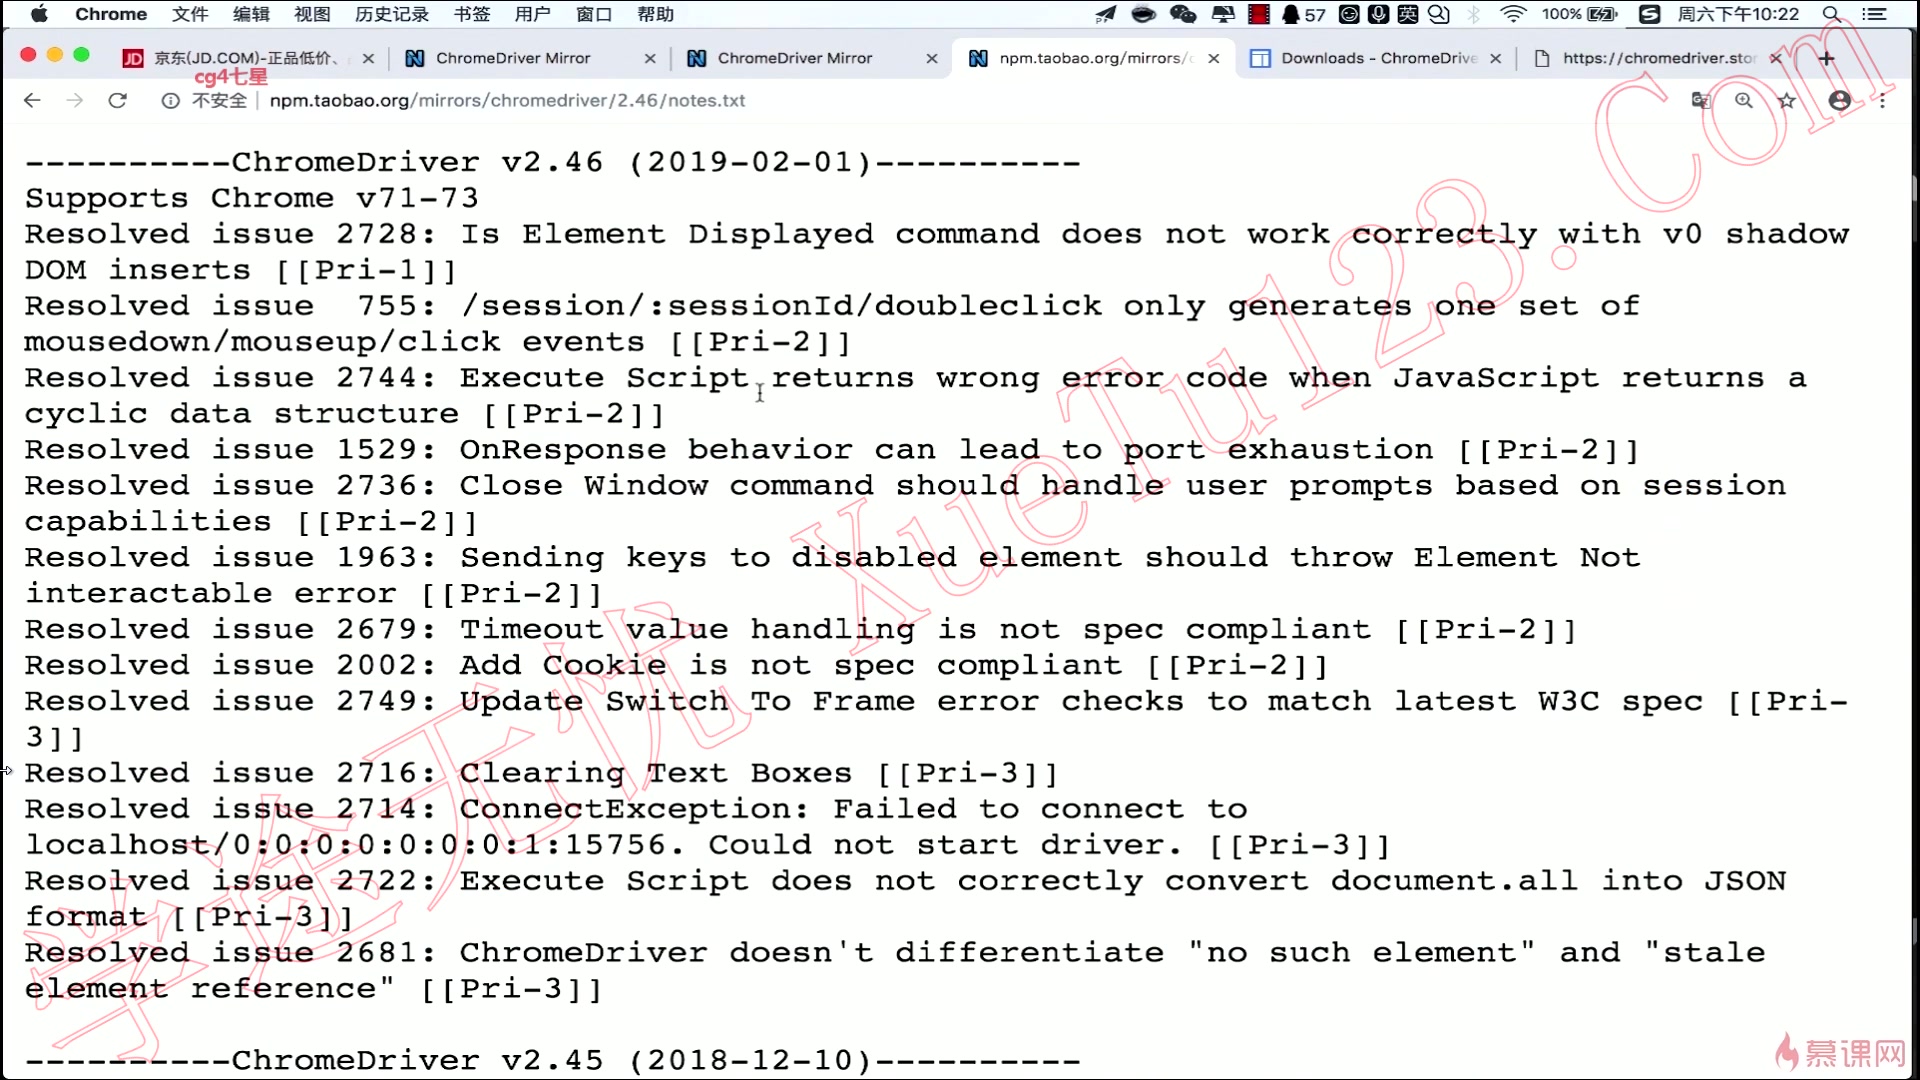1920x1080 pixels.
Task: Open the 历史记录 menu
Action: pos(391,14)
